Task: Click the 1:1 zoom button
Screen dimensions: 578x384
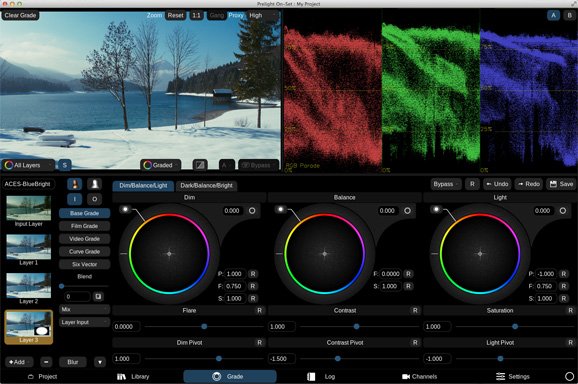Action: [x=196, y=15]
